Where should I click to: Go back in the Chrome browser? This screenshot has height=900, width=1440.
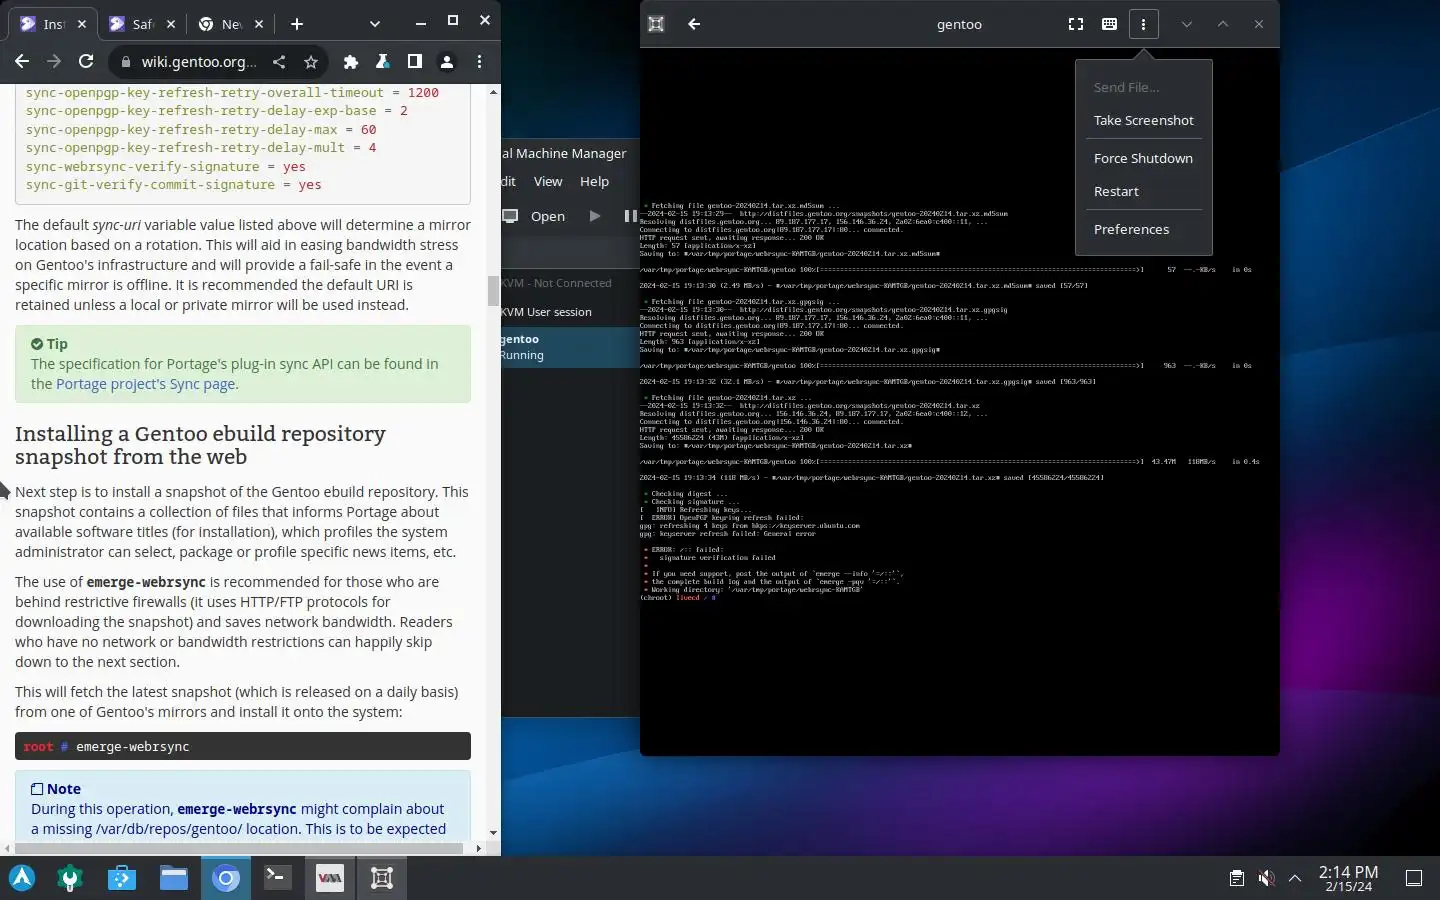22,62
